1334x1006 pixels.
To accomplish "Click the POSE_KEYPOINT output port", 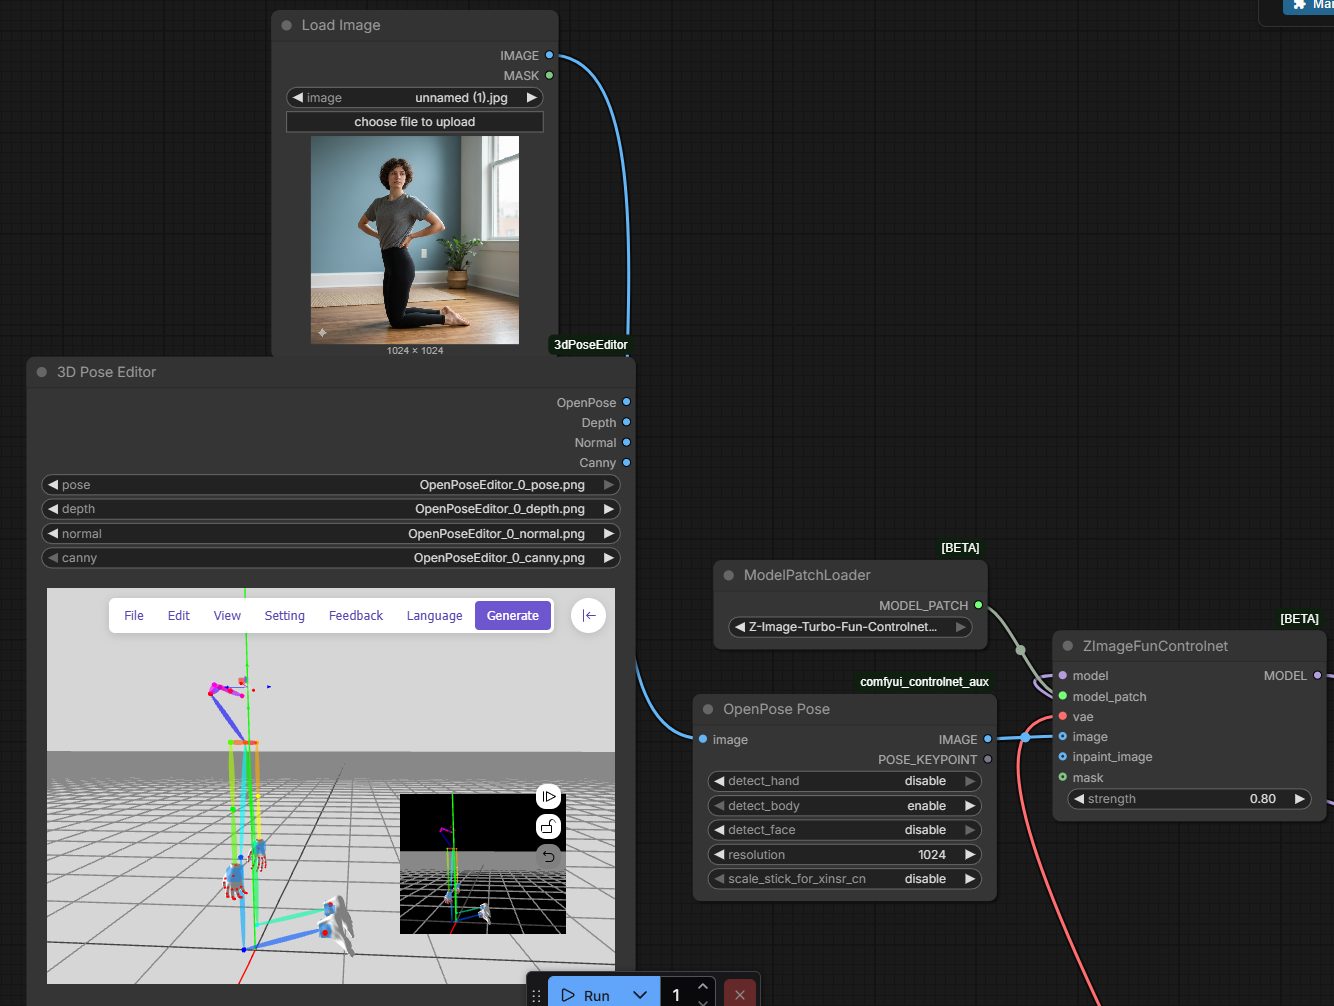I will [x=988, y=759].
